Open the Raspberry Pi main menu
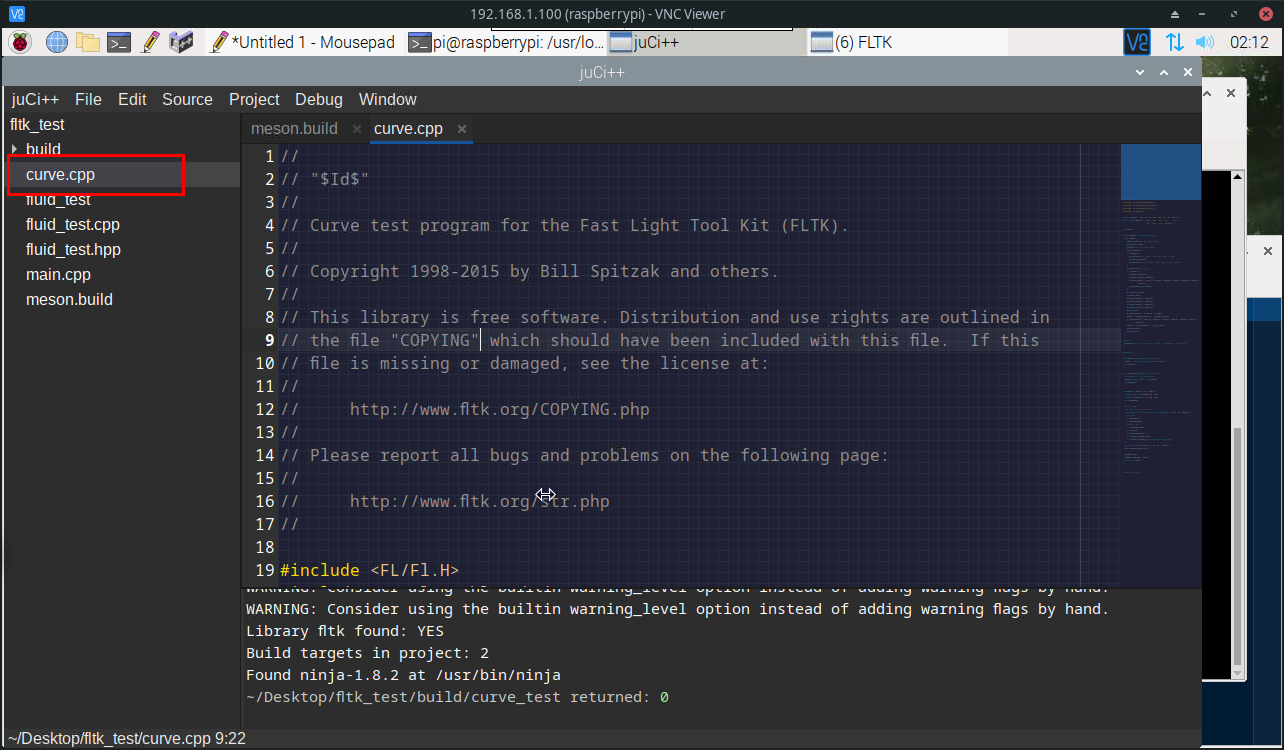Image resolution: width=1284 pixels, height=750 pixels. [x=20, y=42]
